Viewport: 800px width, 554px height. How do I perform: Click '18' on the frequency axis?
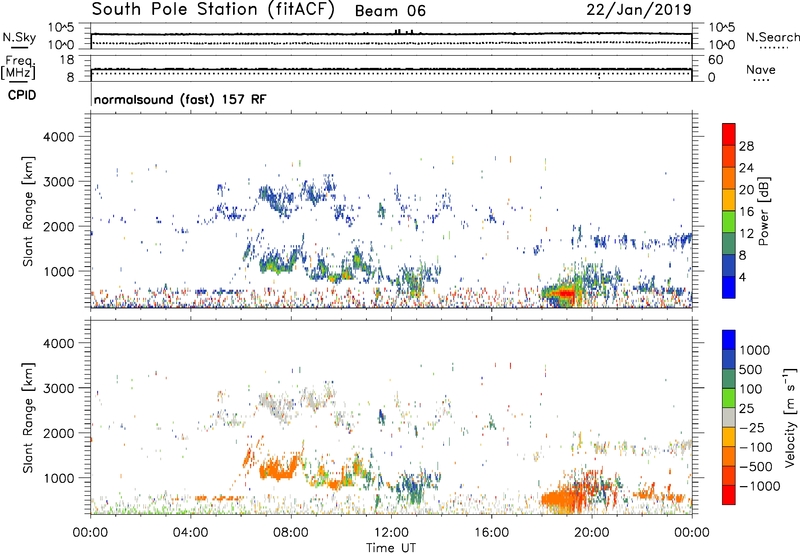pos(67,60)
